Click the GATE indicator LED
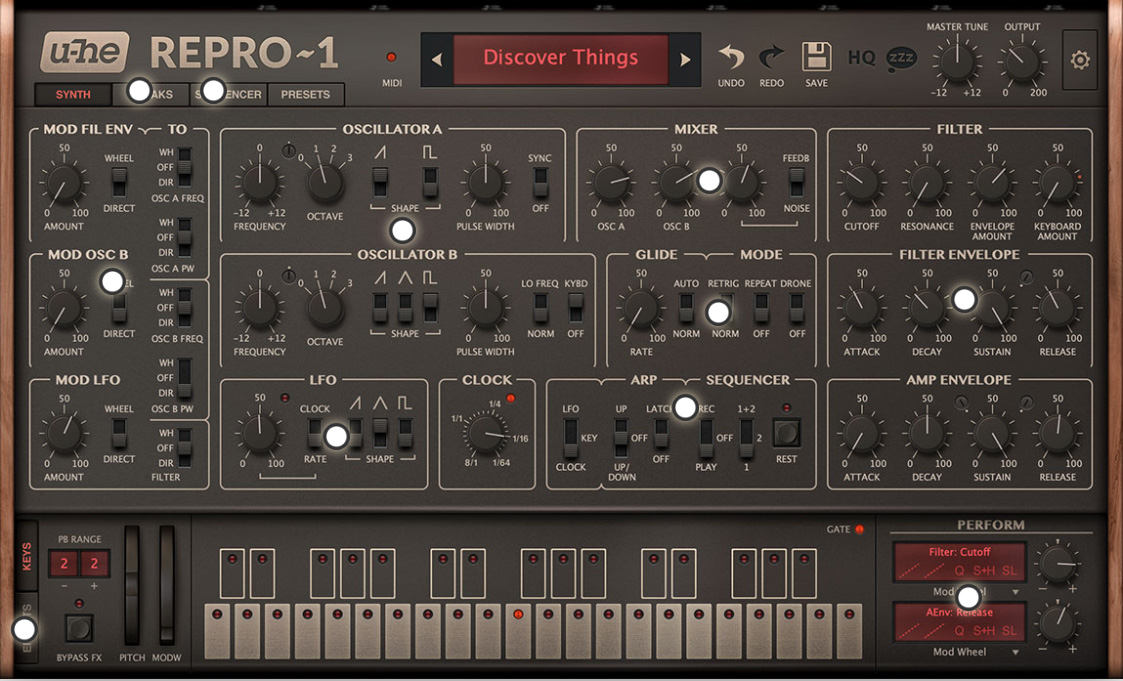The image size is (1123, 681). coord(859,529)
